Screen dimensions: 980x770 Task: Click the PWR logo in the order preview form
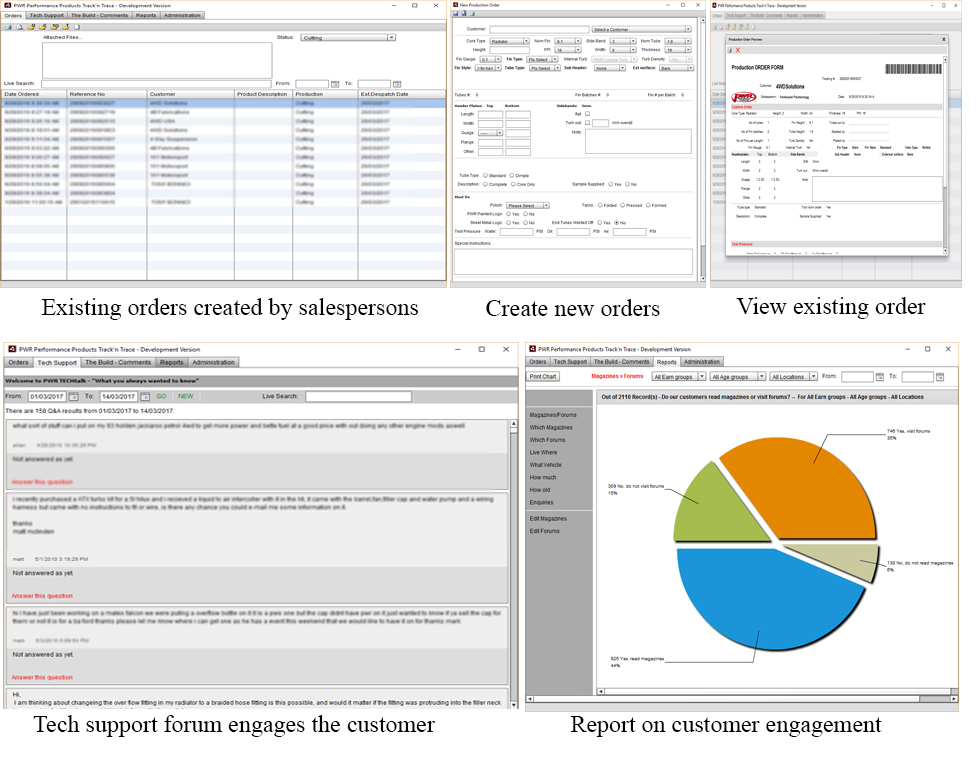[744, 97]
